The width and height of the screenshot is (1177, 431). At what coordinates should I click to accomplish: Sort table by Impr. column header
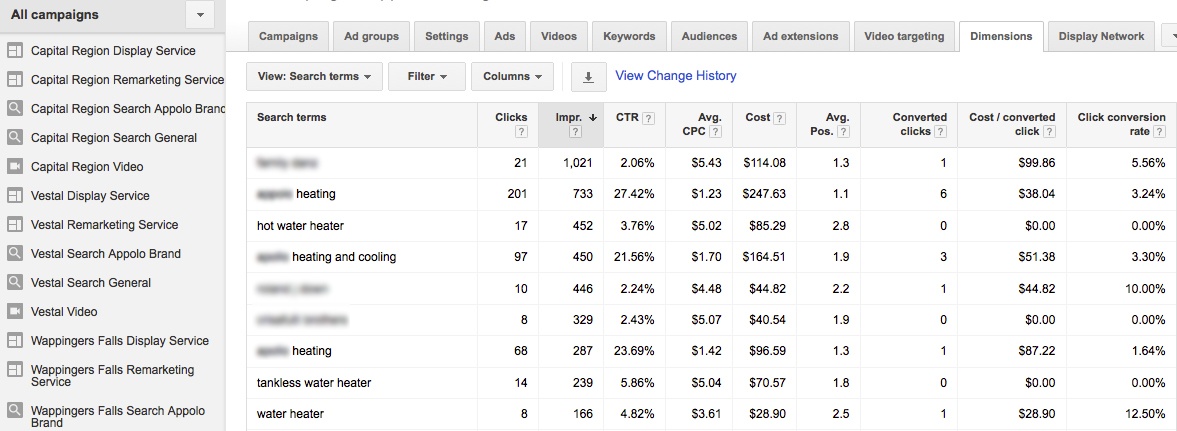pyautogui.click(x=570, y=117)
